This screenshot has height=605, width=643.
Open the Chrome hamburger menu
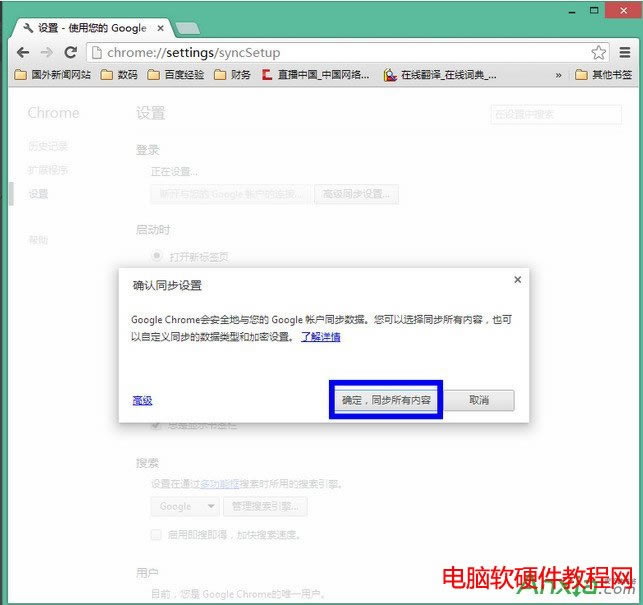625,53
